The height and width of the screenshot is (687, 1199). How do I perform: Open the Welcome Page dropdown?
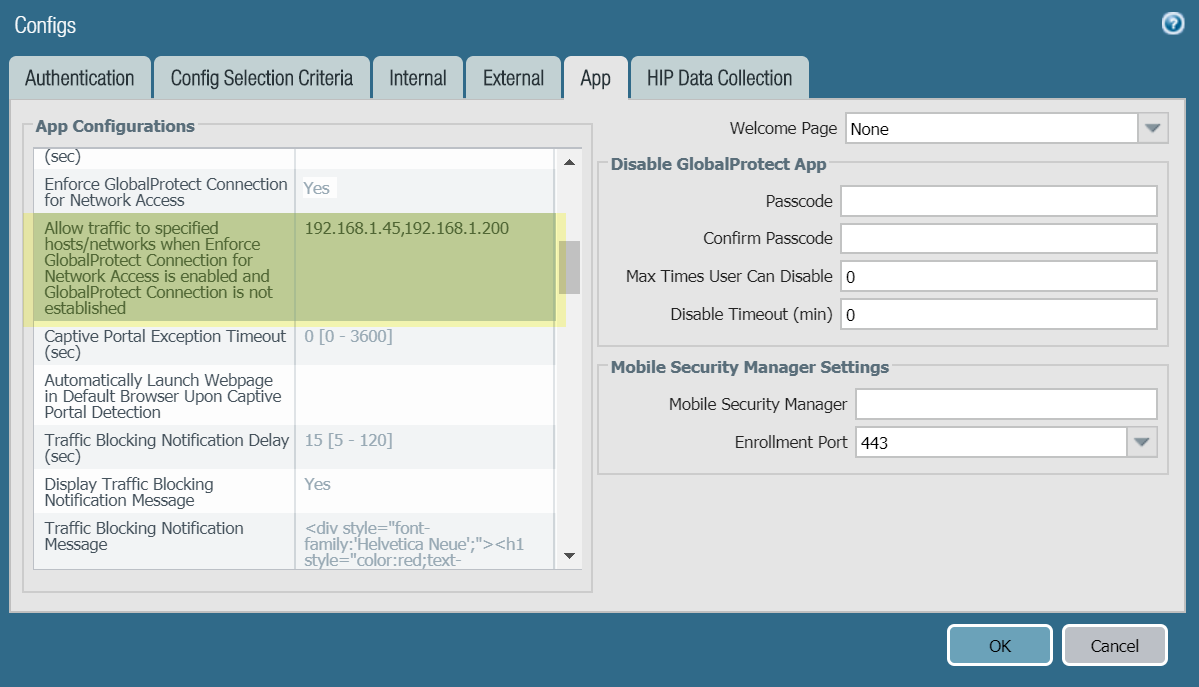(x=1153, y=128)
